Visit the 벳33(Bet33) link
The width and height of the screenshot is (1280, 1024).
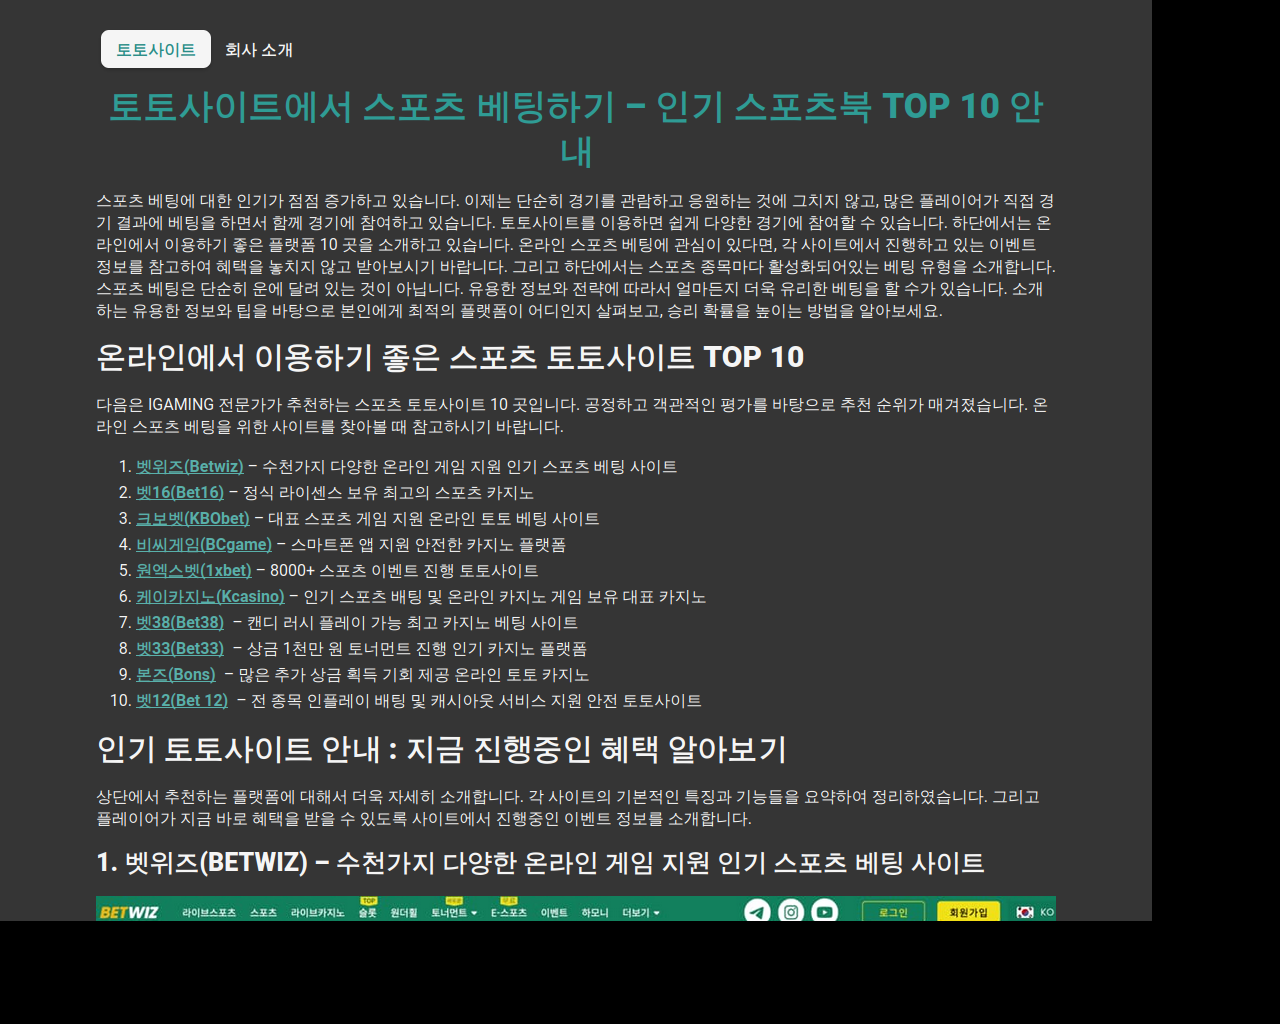[x=180, y=649]
